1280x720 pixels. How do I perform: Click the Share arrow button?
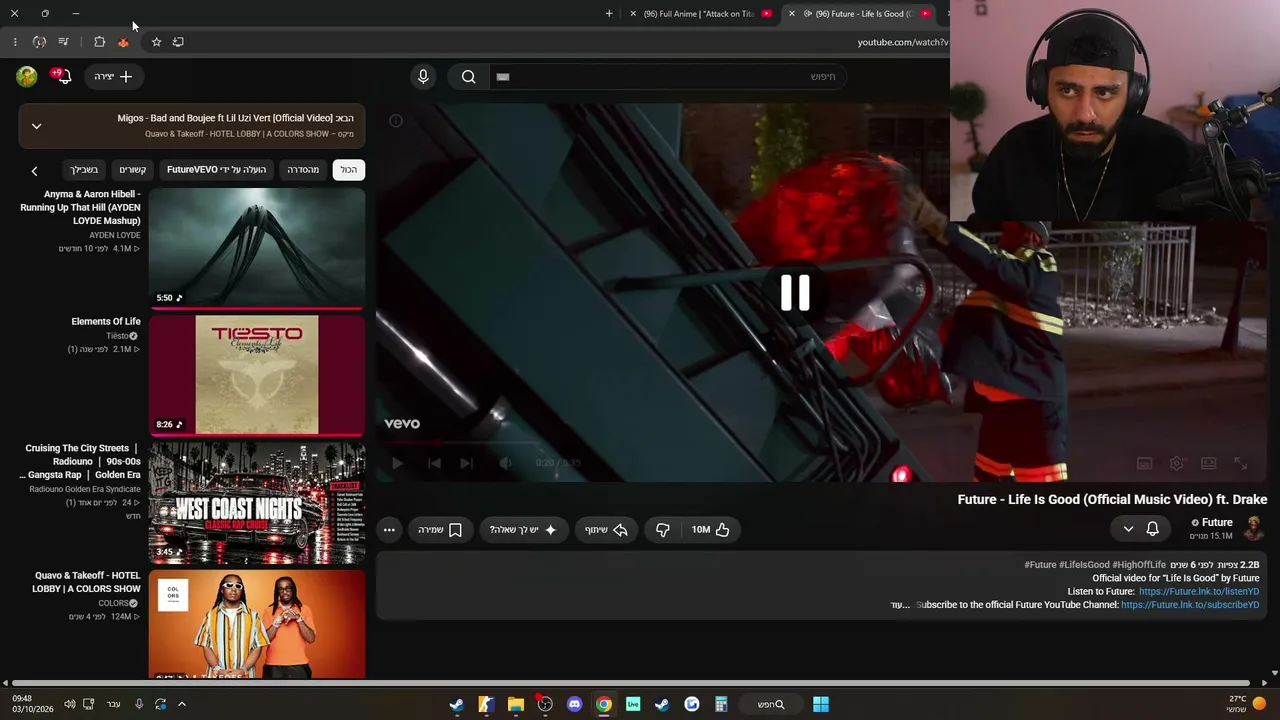[606, 530]
